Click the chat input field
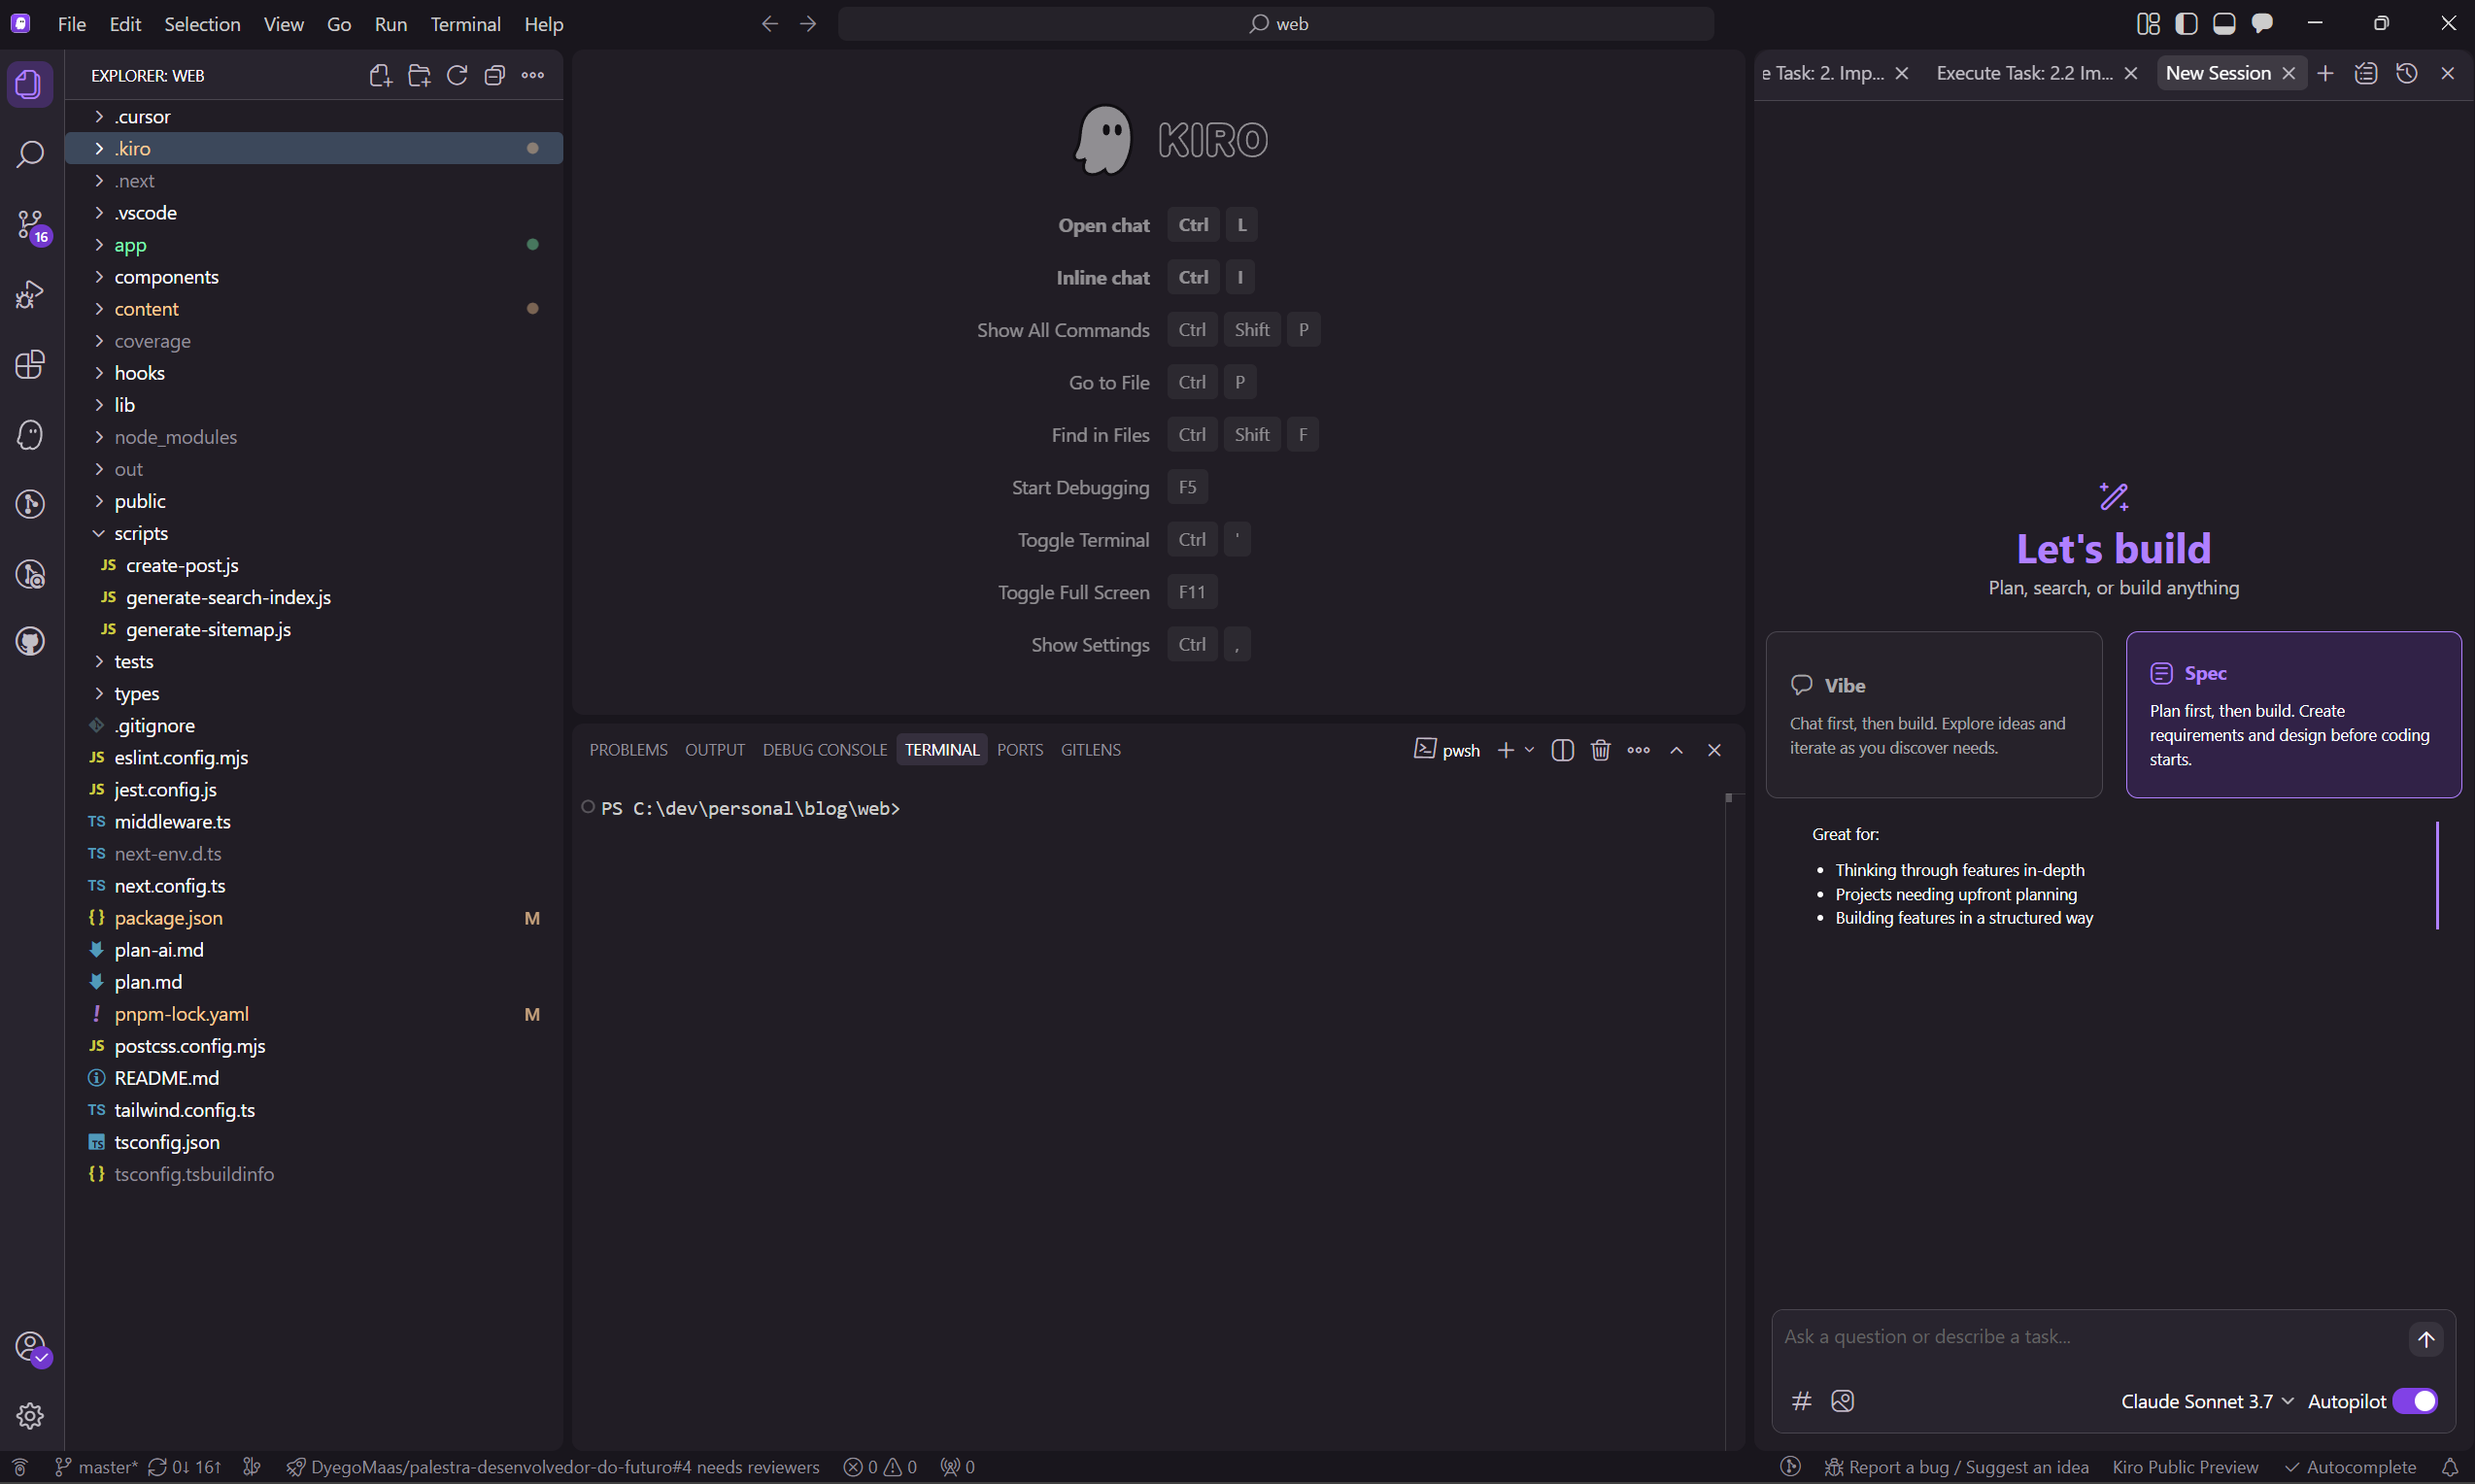The width and height of the screenshot is (2475, 1484). pos(2090,1337)
